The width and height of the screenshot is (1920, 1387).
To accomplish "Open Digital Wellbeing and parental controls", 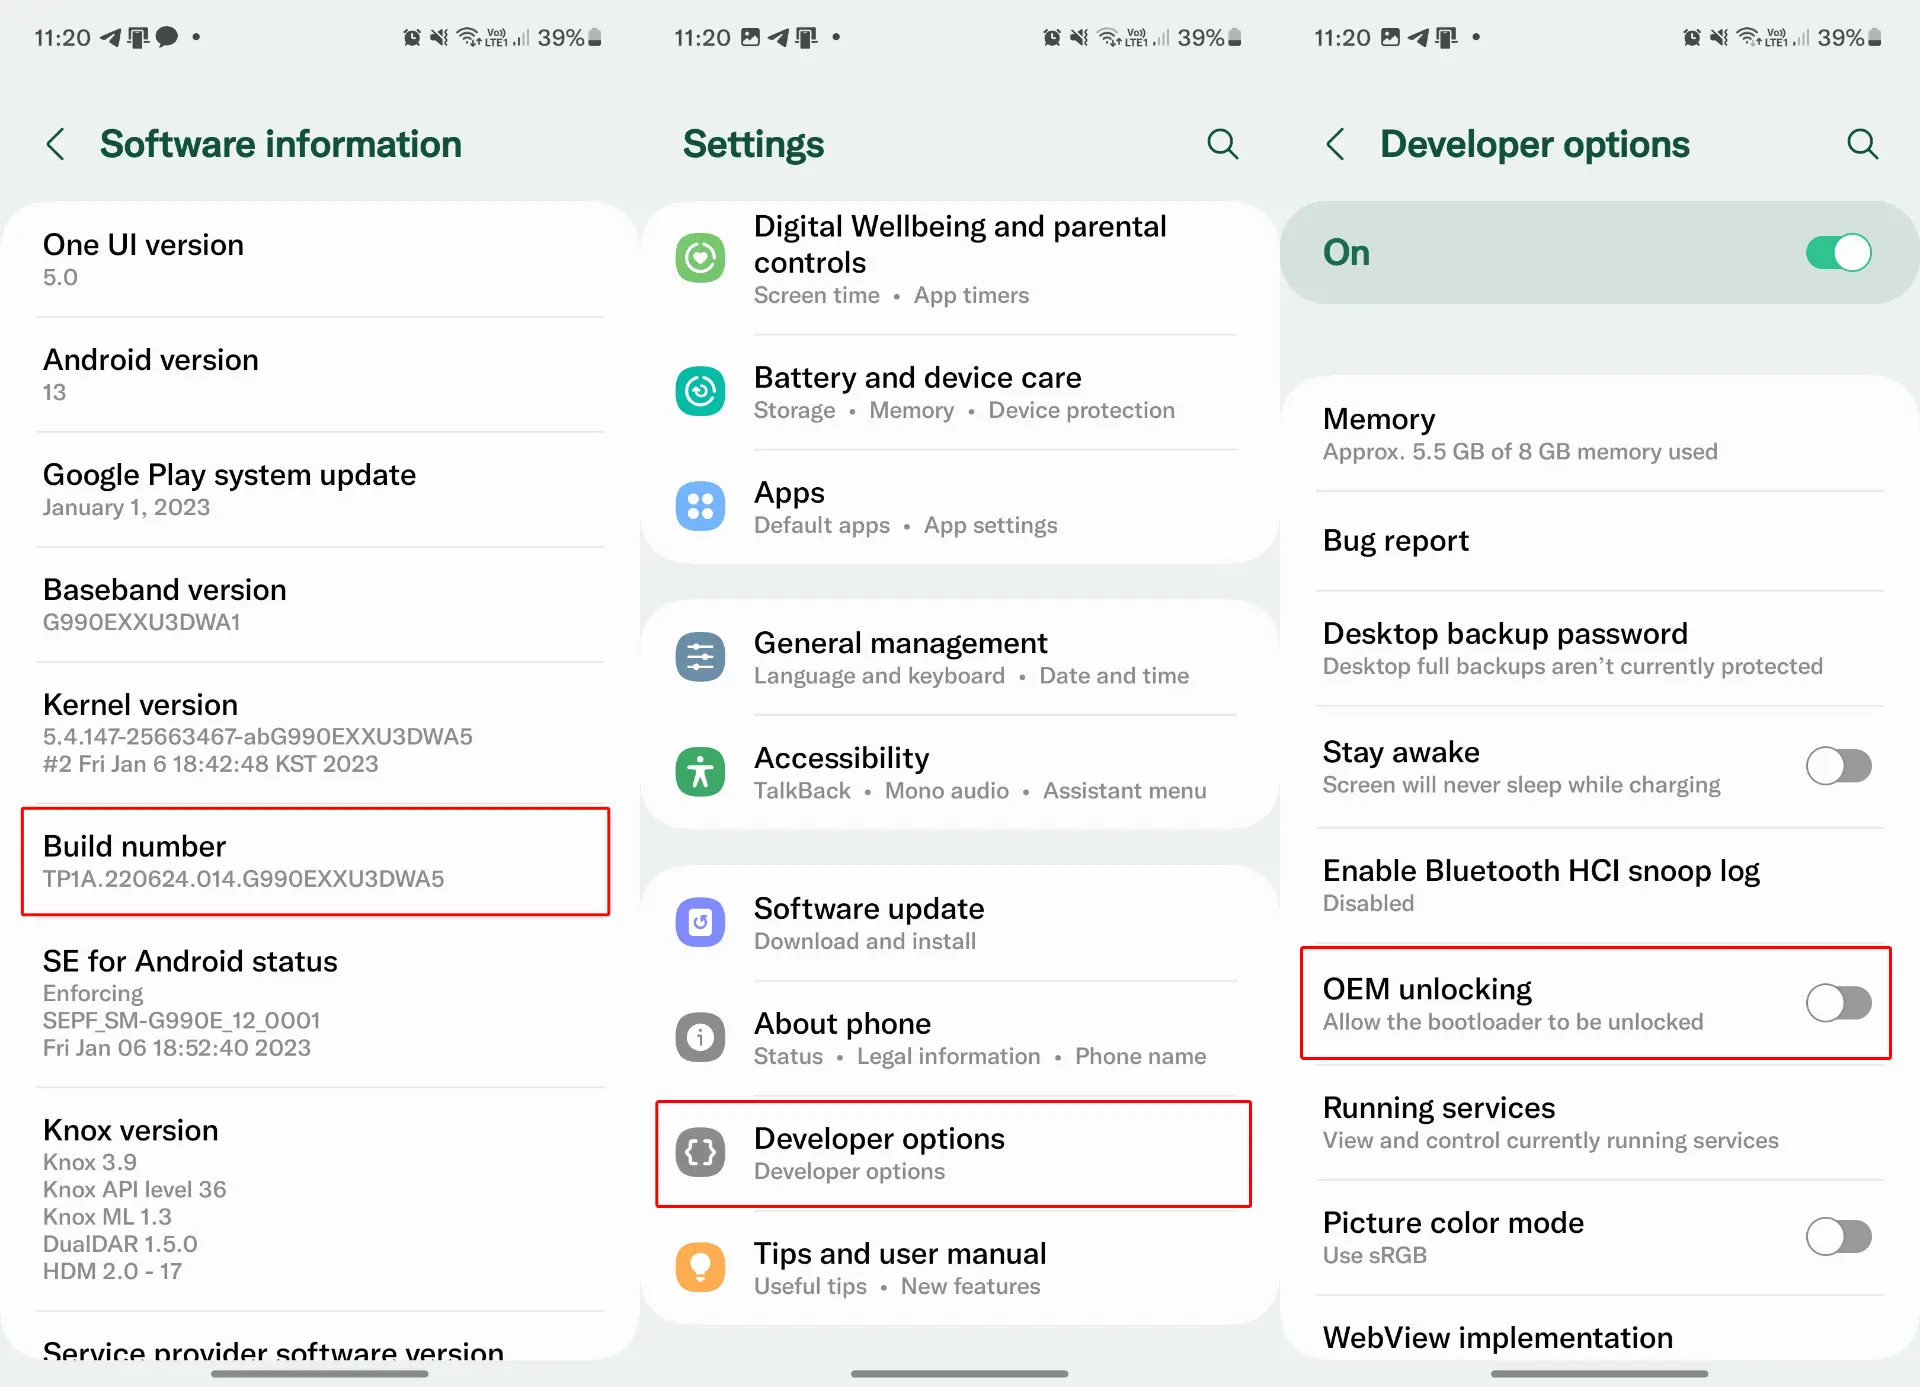I will pyautogui.click(x=958, y=259).
